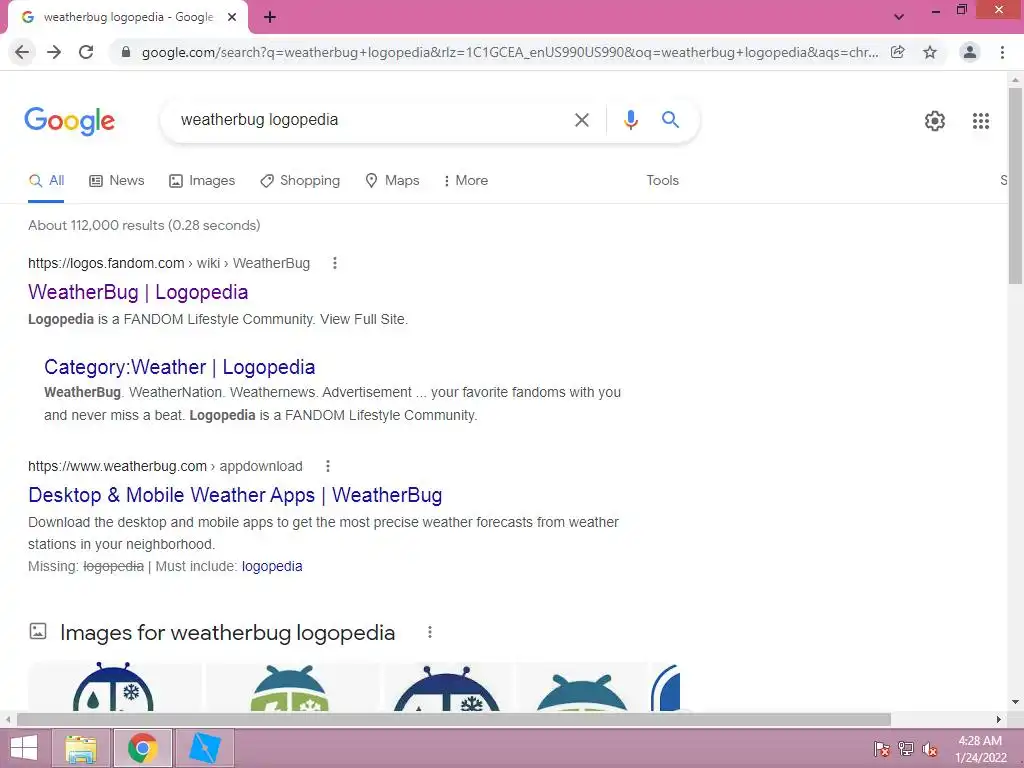Click logos.fandom.com breadcrumb URL text
Image resolution: width=1024 pixels, height=768 pixels.
(x=169, y=263)
